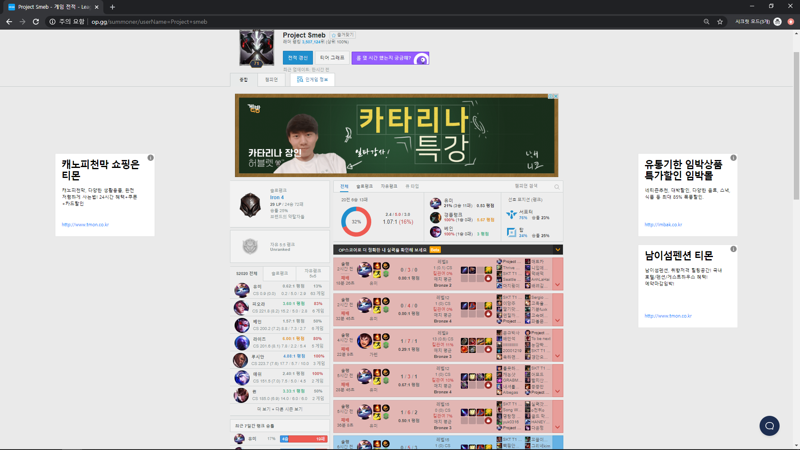Image resolution: width=800 pixels, height=450 pixels.
Task: Expand the OP score beta banner chevron
Action: click(x=558, y=249)
